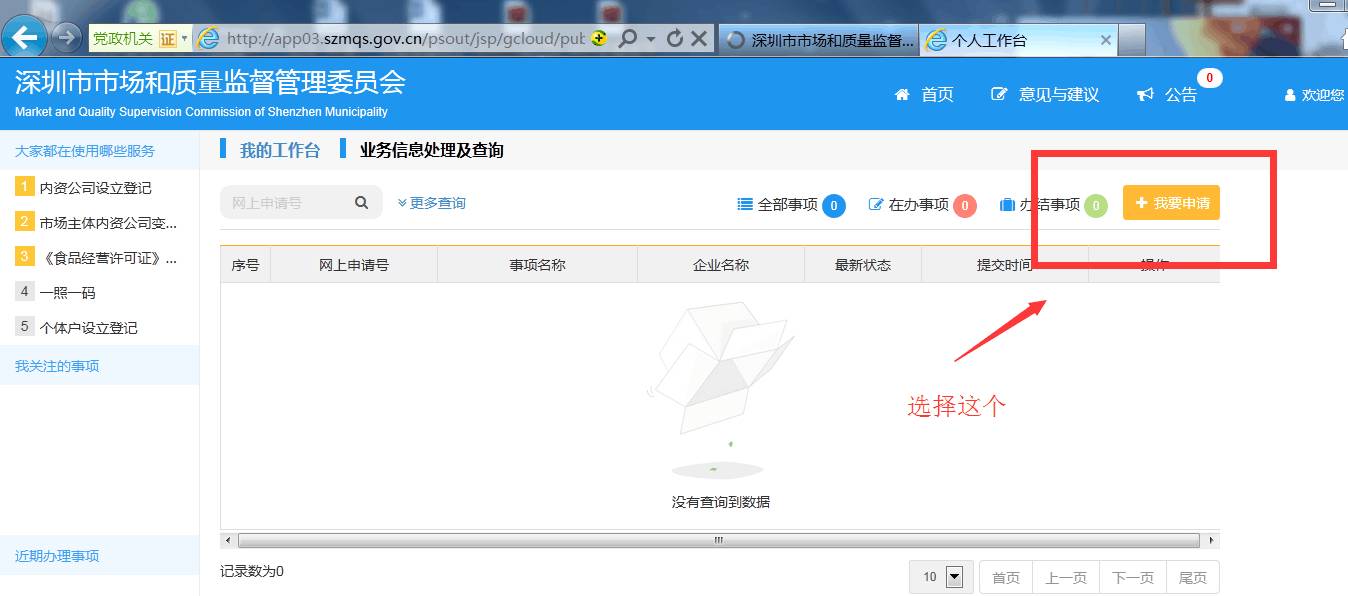This screenshot has width=1348, height=596.
Task: Click 下一页 in the pagination controls
Action: coord(1132,576)
